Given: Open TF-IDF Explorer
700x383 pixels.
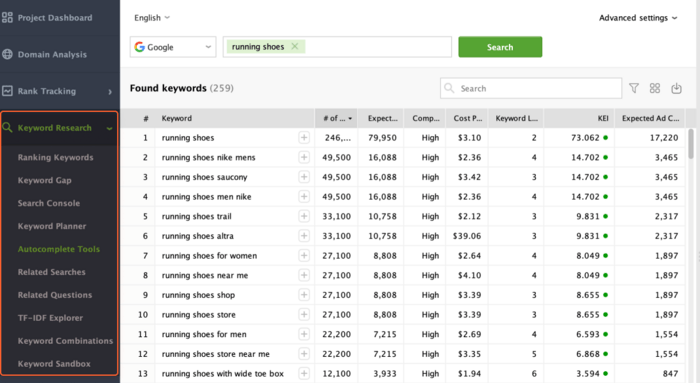Looking at the screenshot, I should (x=50, y=318).
